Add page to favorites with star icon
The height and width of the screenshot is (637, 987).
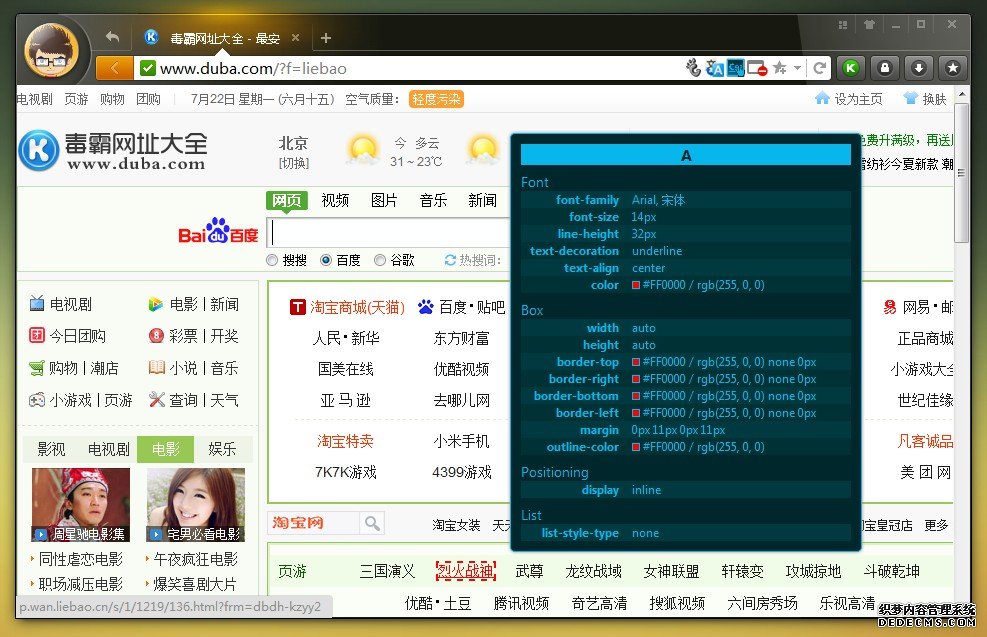pyautogui.click(x=779, y=67)
